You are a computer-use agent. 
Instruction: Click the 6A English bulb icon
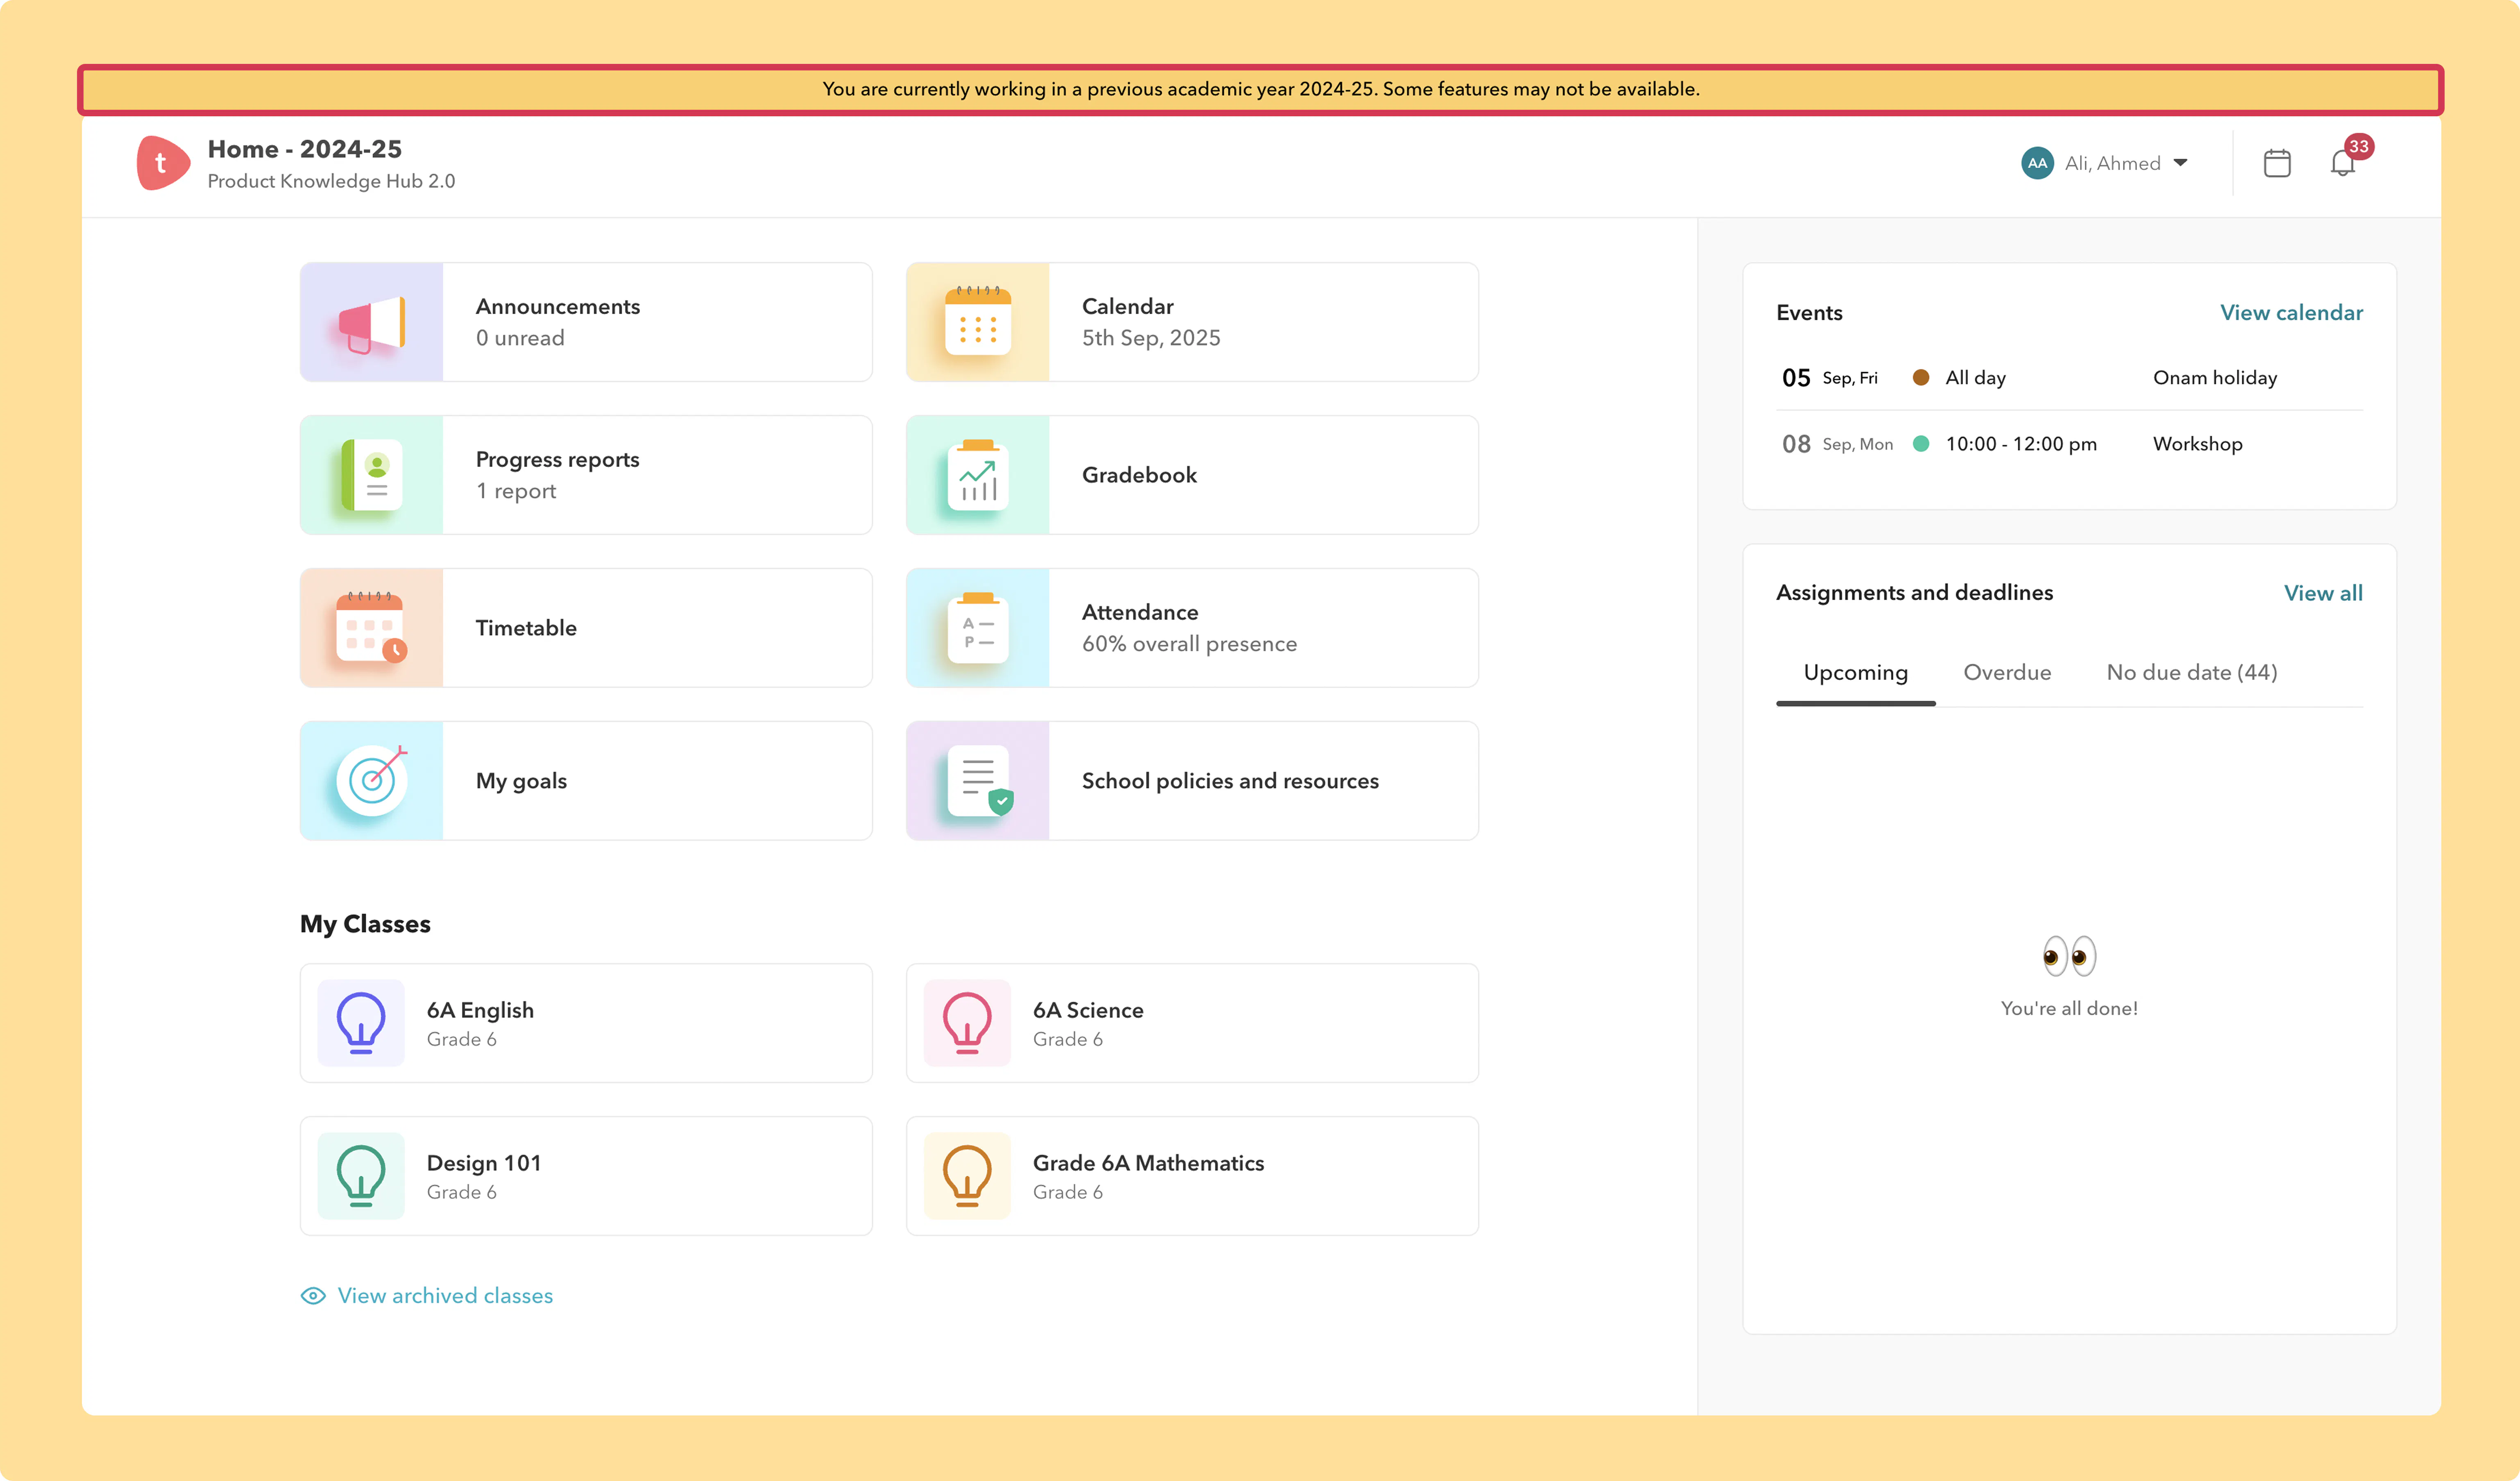pyautogui.click(x=361, y=1023)
